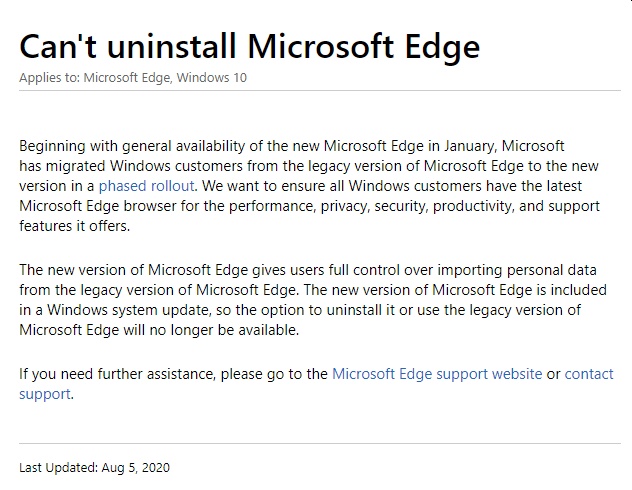Click the "Applies to:" label under the title
This screenshot has height=490, width=632.
pyautogui.click(x=49, y=77)
